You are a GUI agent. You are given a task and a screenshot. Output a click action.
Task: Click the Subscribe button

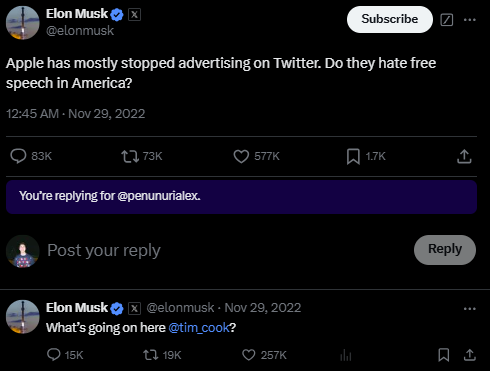tap(390, 19)
